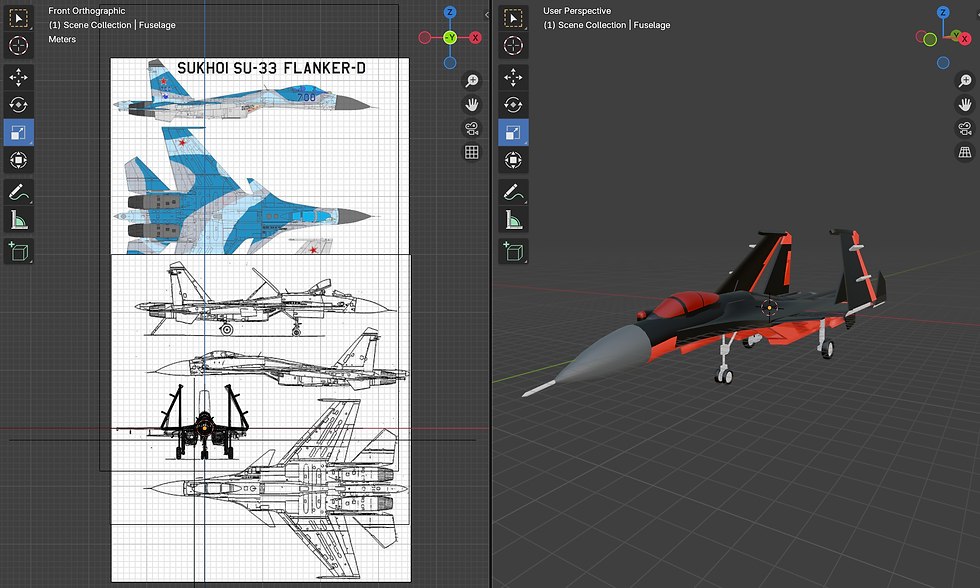The image size is (980, 588).
Task: Click the 'Front Orthographic' view label
Action: [x=87, y=11]
